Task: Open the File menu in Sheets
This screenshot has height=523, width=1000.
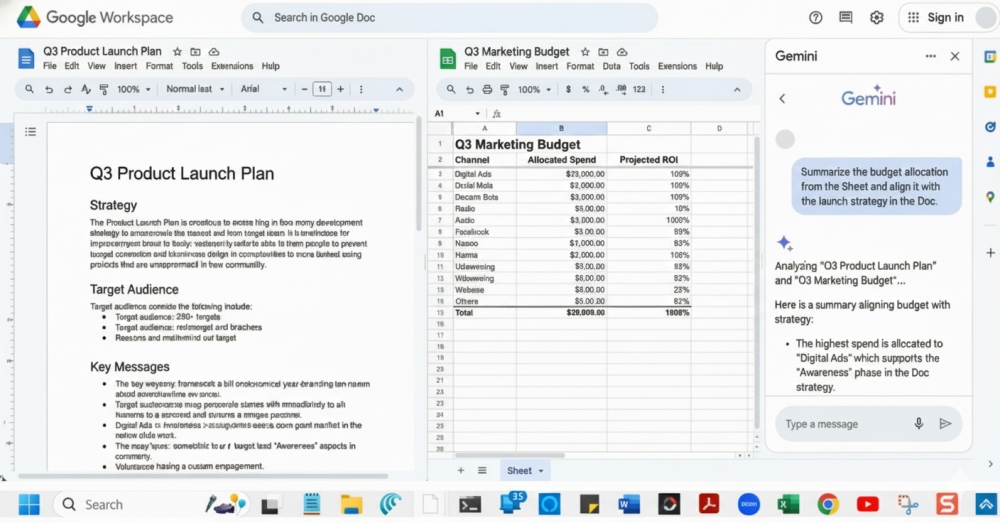Action: [x=471, y=66]
